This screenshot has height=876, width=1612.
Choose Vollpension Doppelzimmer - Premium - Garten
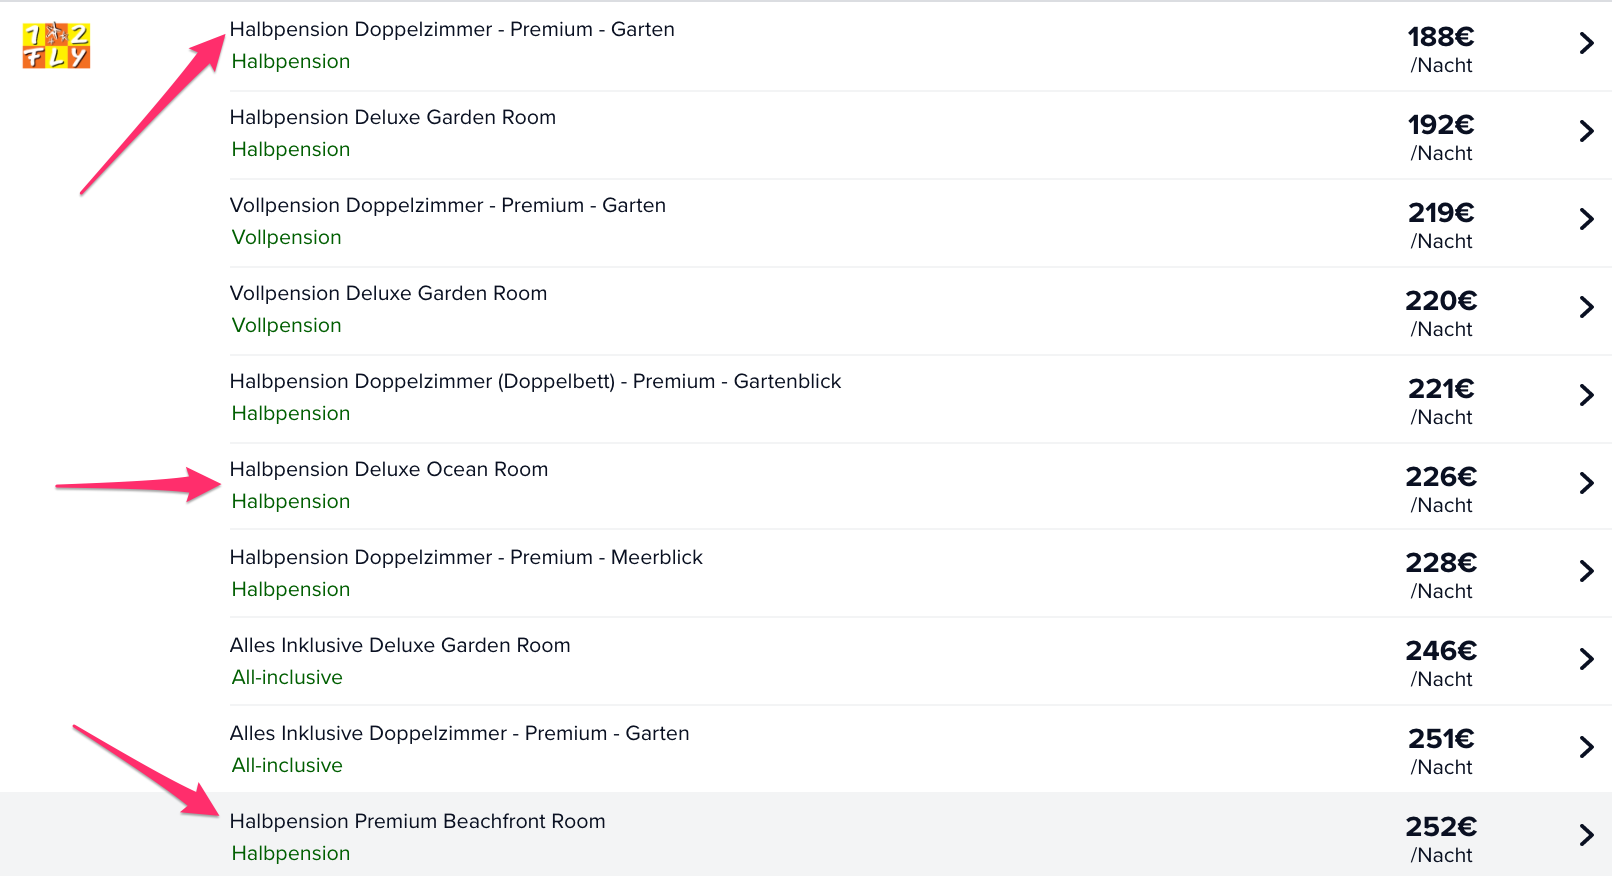tap(448, 206)
